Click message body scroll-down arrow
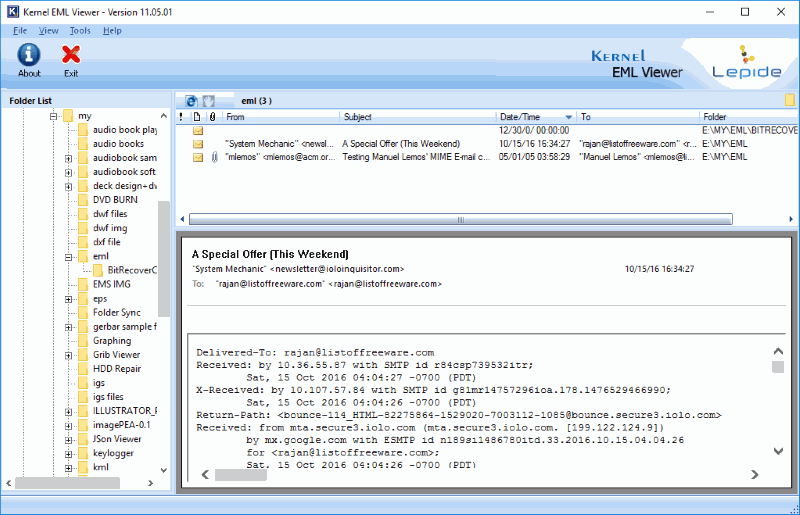 [778, 451]
